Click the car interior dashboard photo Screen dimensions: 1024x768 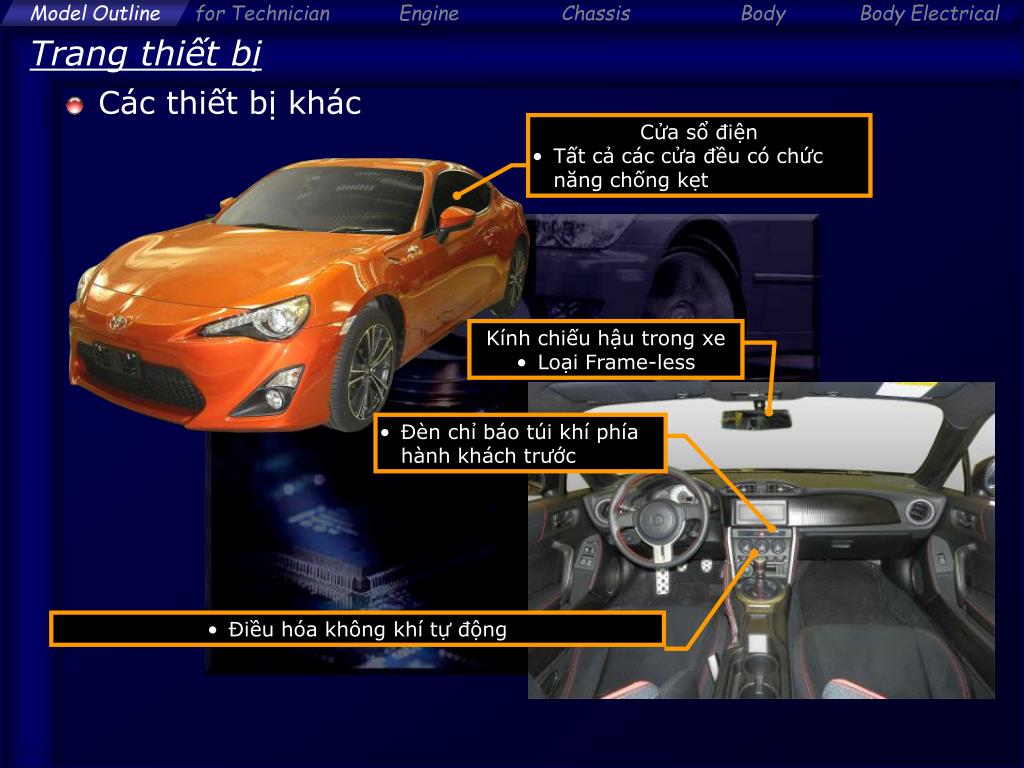point(761,540)
